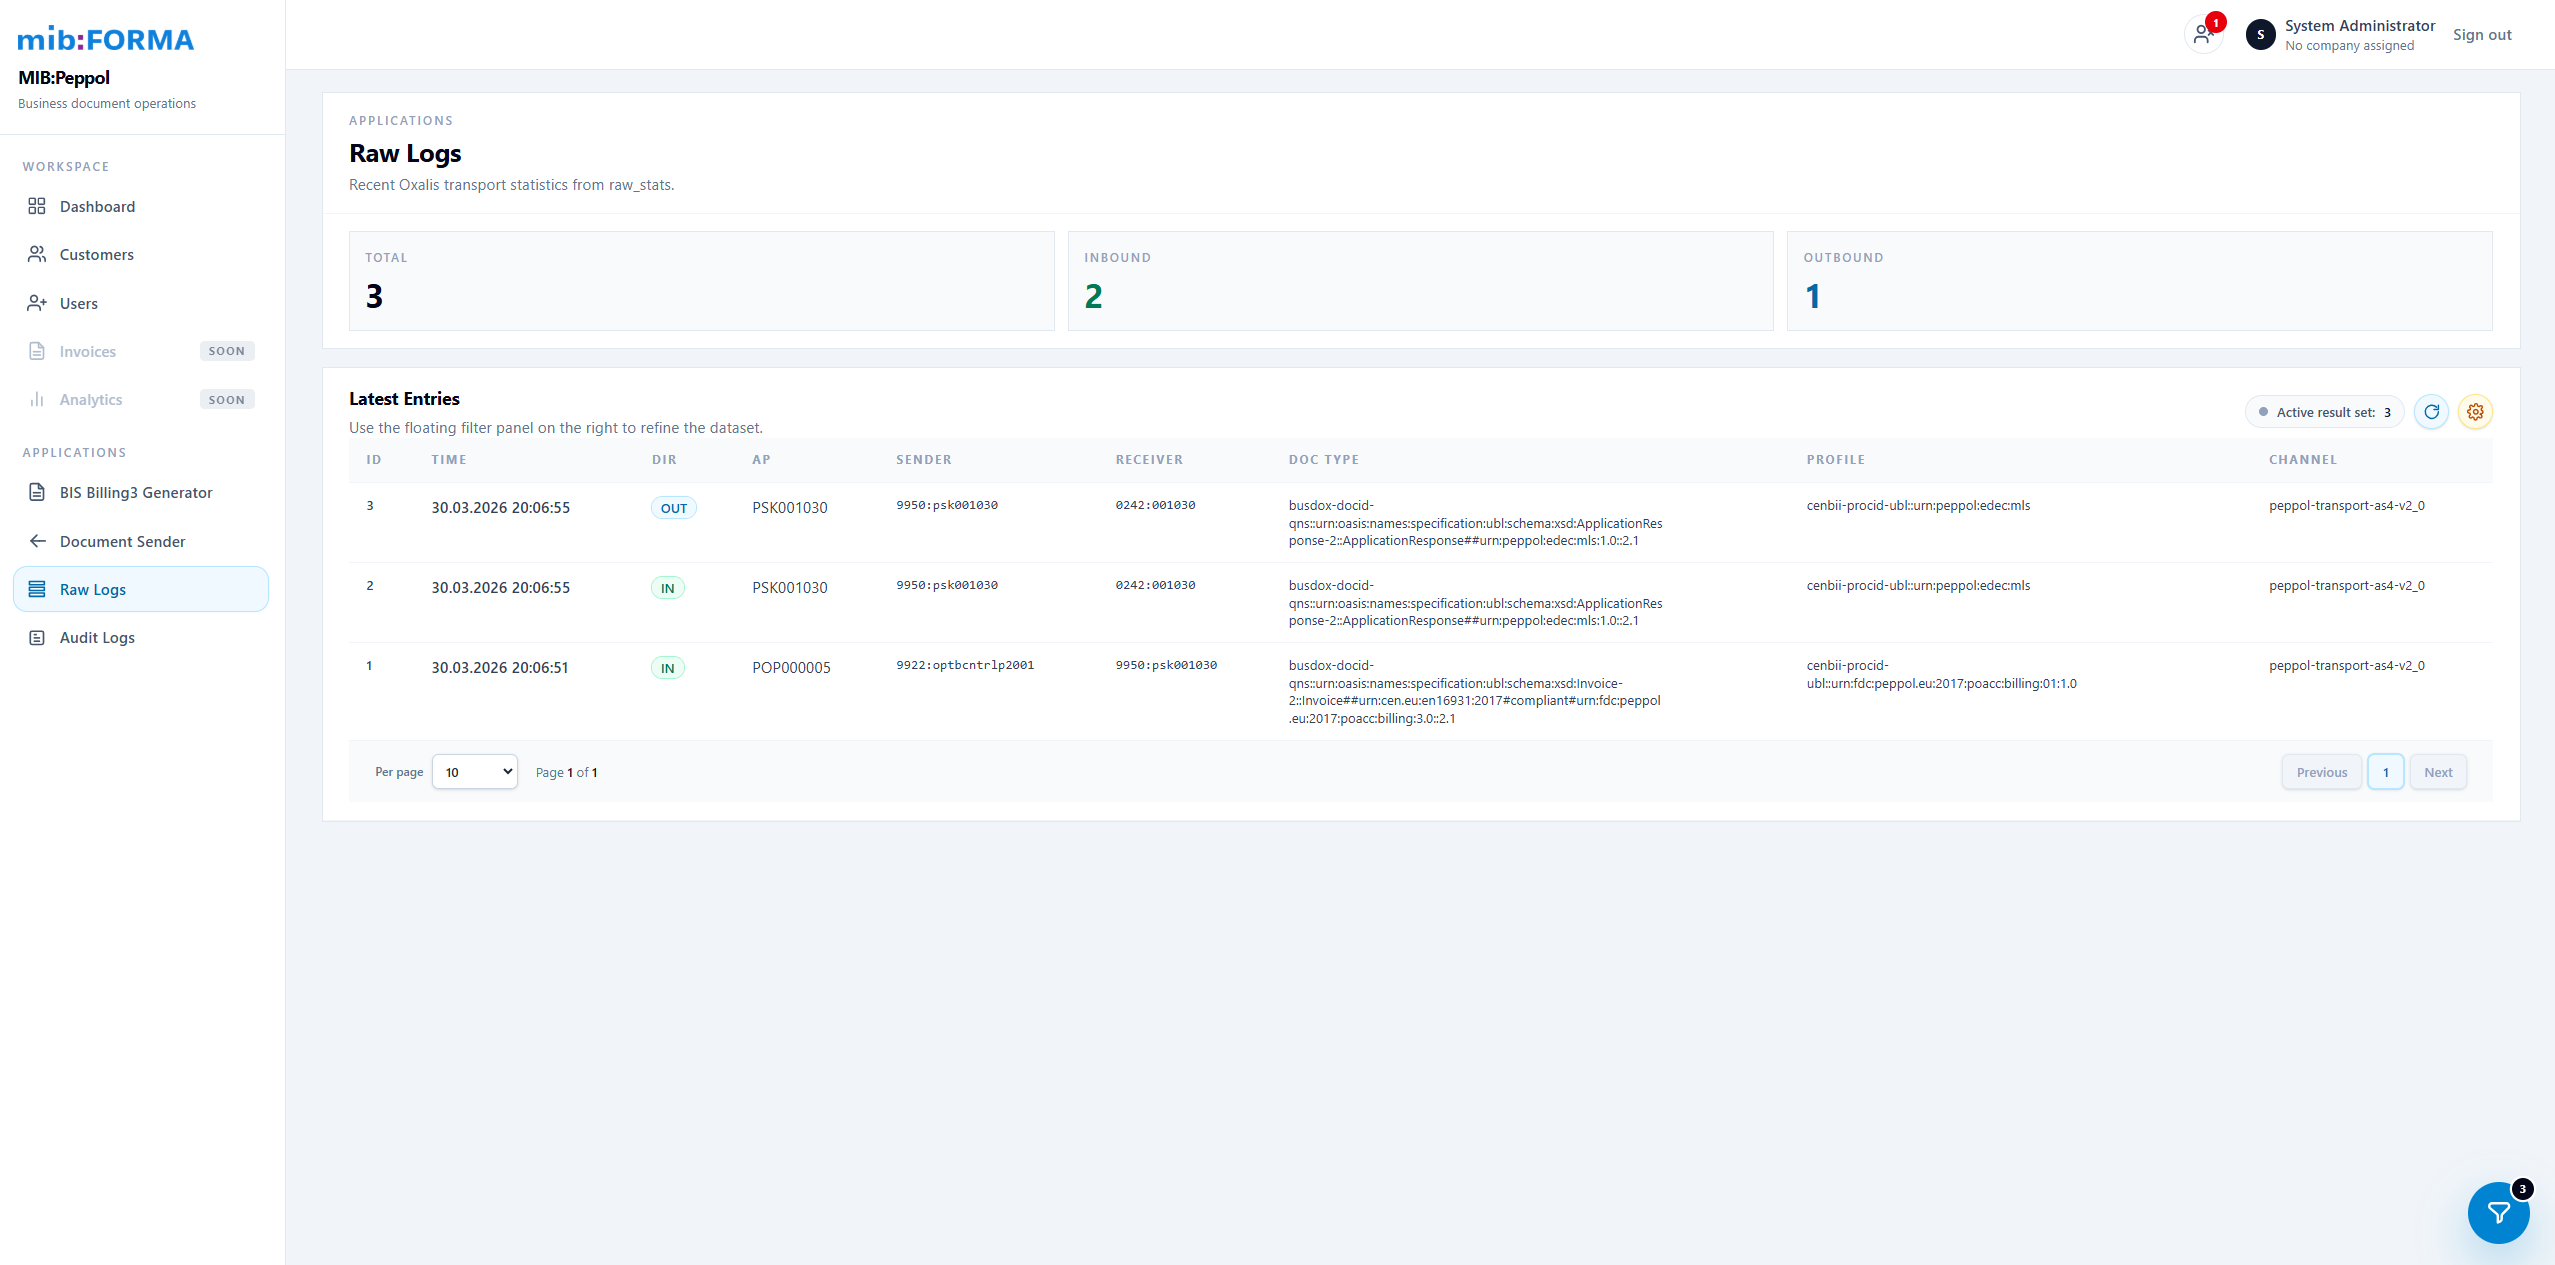Click the Next page button

click(2438, 772)
